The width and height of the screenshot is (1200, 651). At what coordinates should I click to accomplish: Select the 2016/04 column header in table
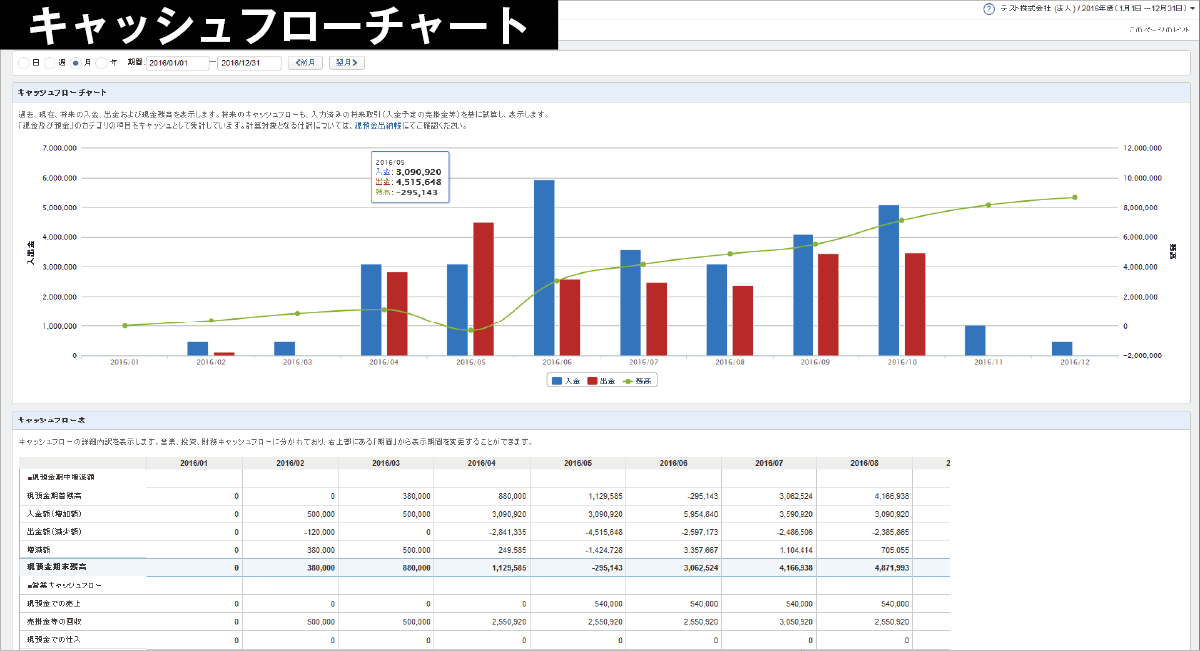point(482,463)
